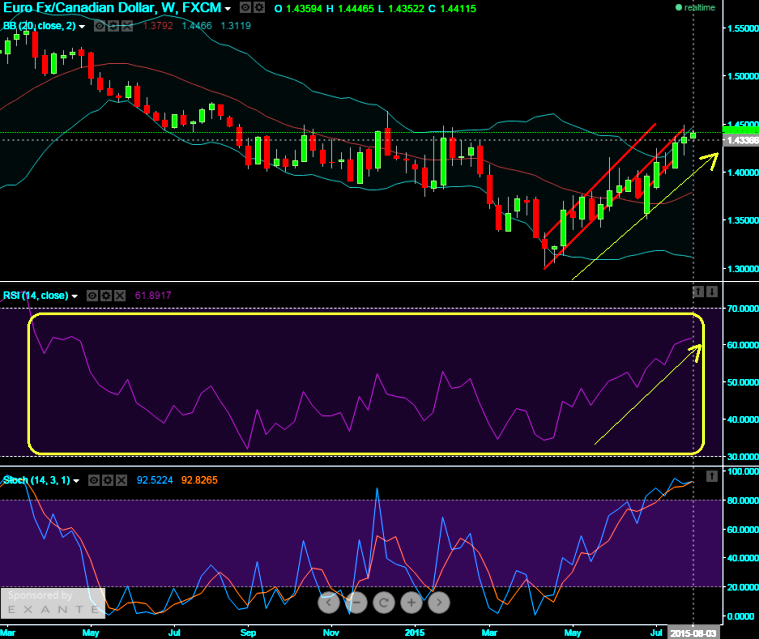The width and height of the screenshot is (759, 639).
Task: Expand the Euro Fx/Canadian Dollar symbol dropdown
Action: (x=228, y=9)
